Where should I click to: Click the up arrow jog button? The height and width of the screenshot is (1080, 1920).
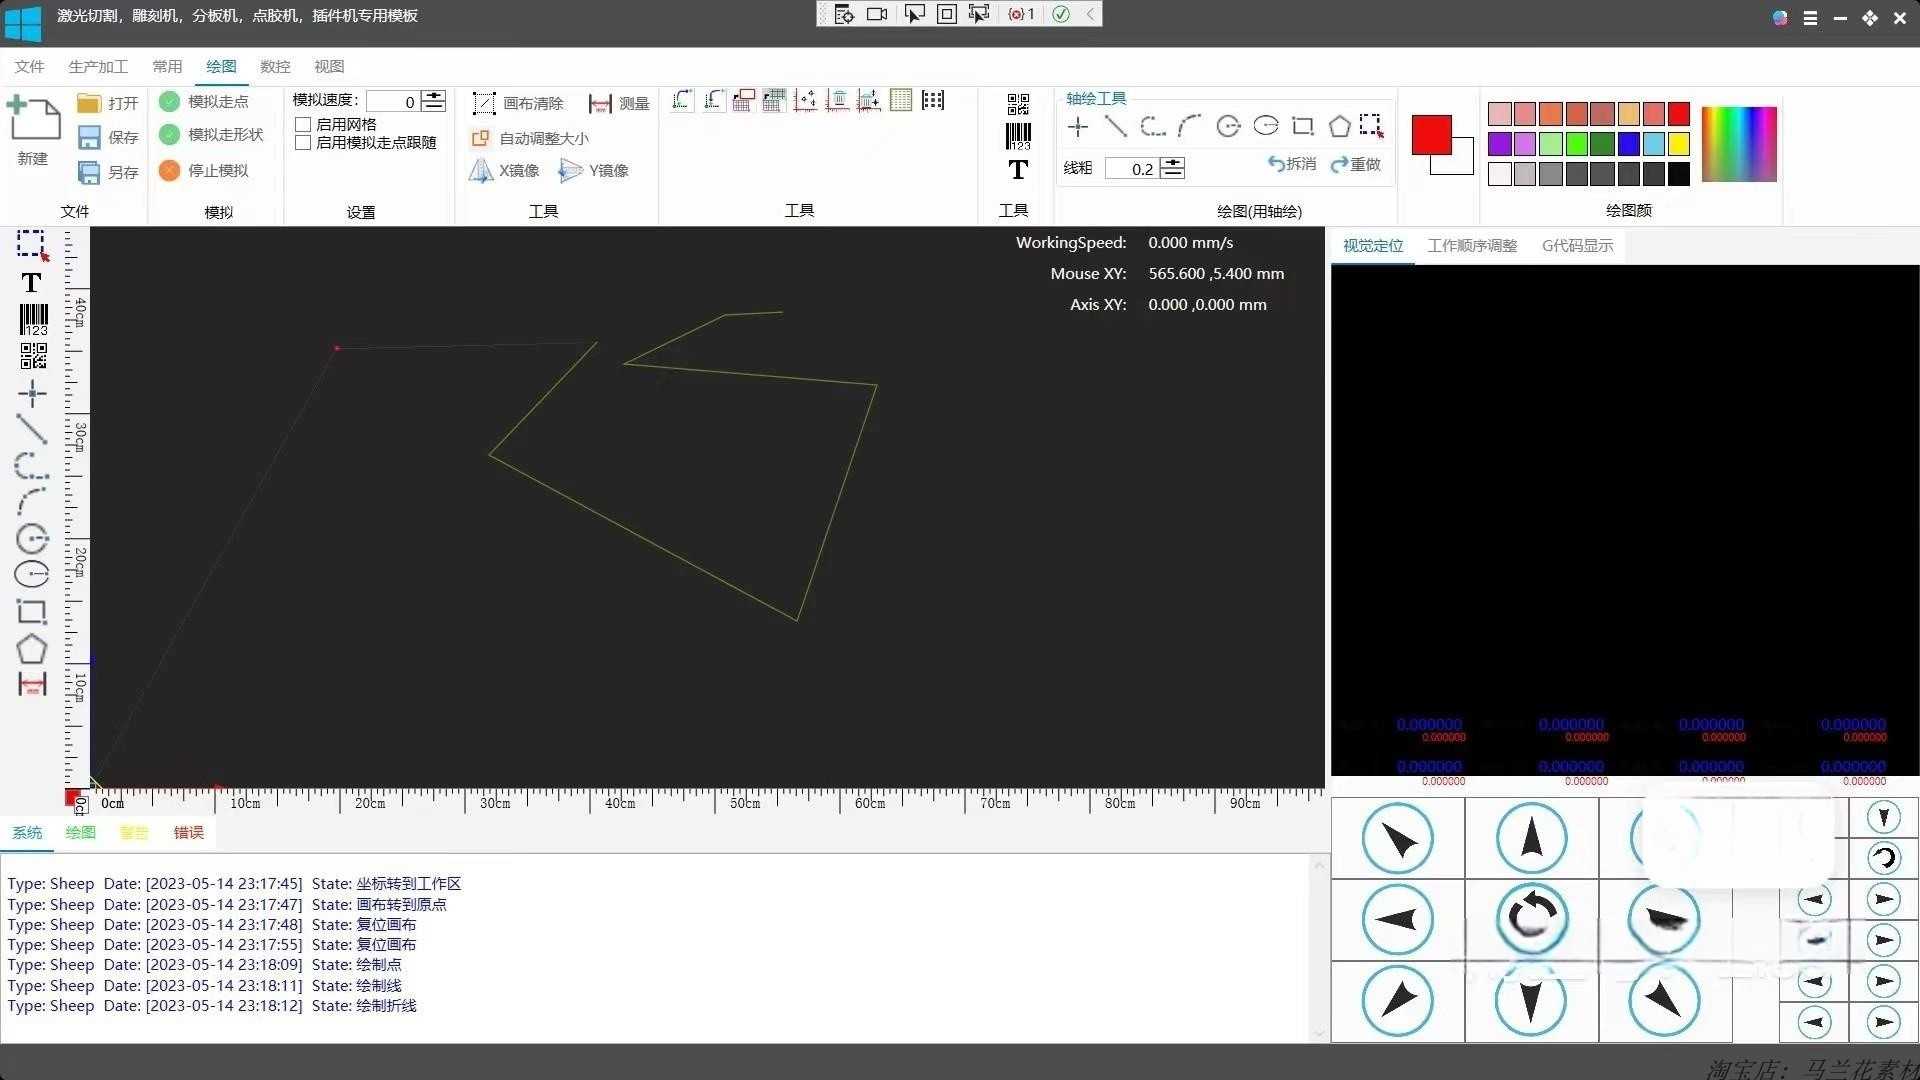1531,838
